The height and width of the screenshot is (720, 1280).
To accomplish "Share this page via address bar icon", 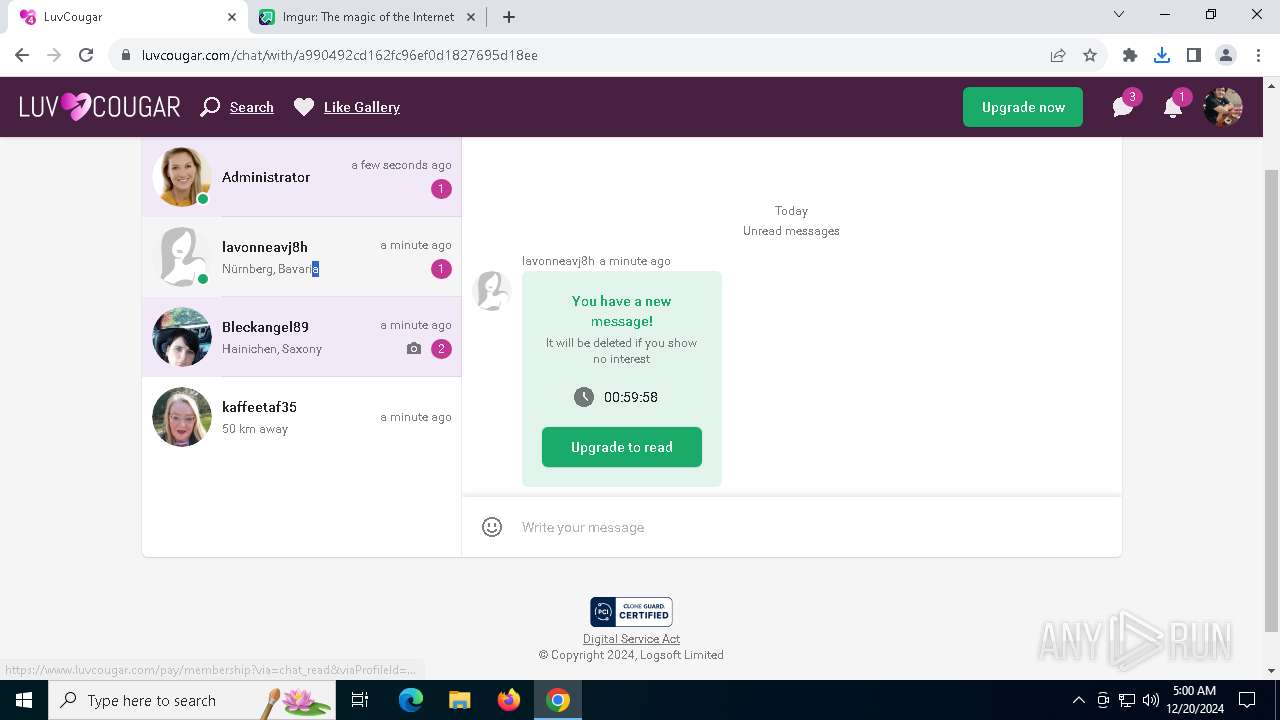I will 1058,55.
